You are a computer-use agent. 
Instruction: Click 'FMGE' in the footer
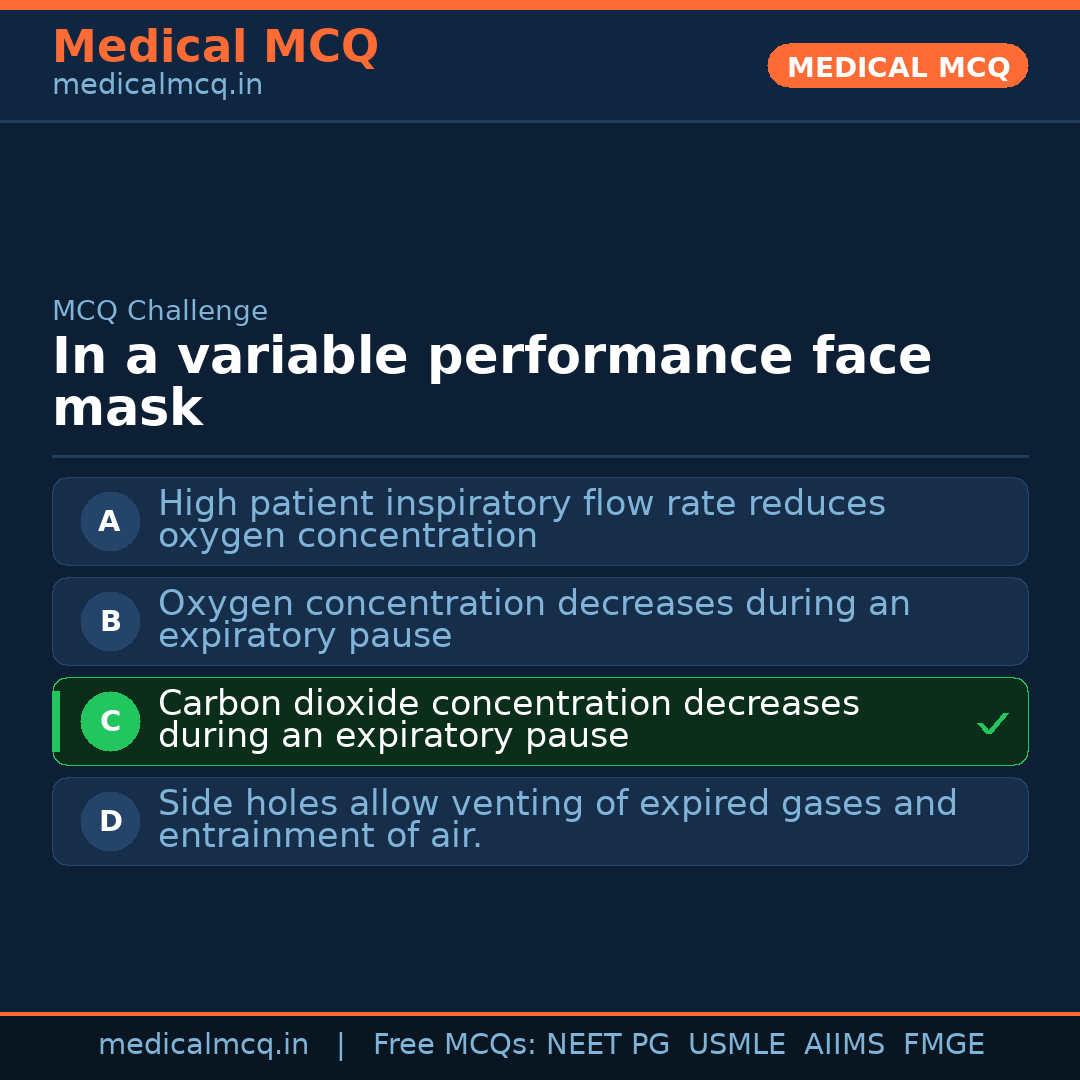[943, 1045]
